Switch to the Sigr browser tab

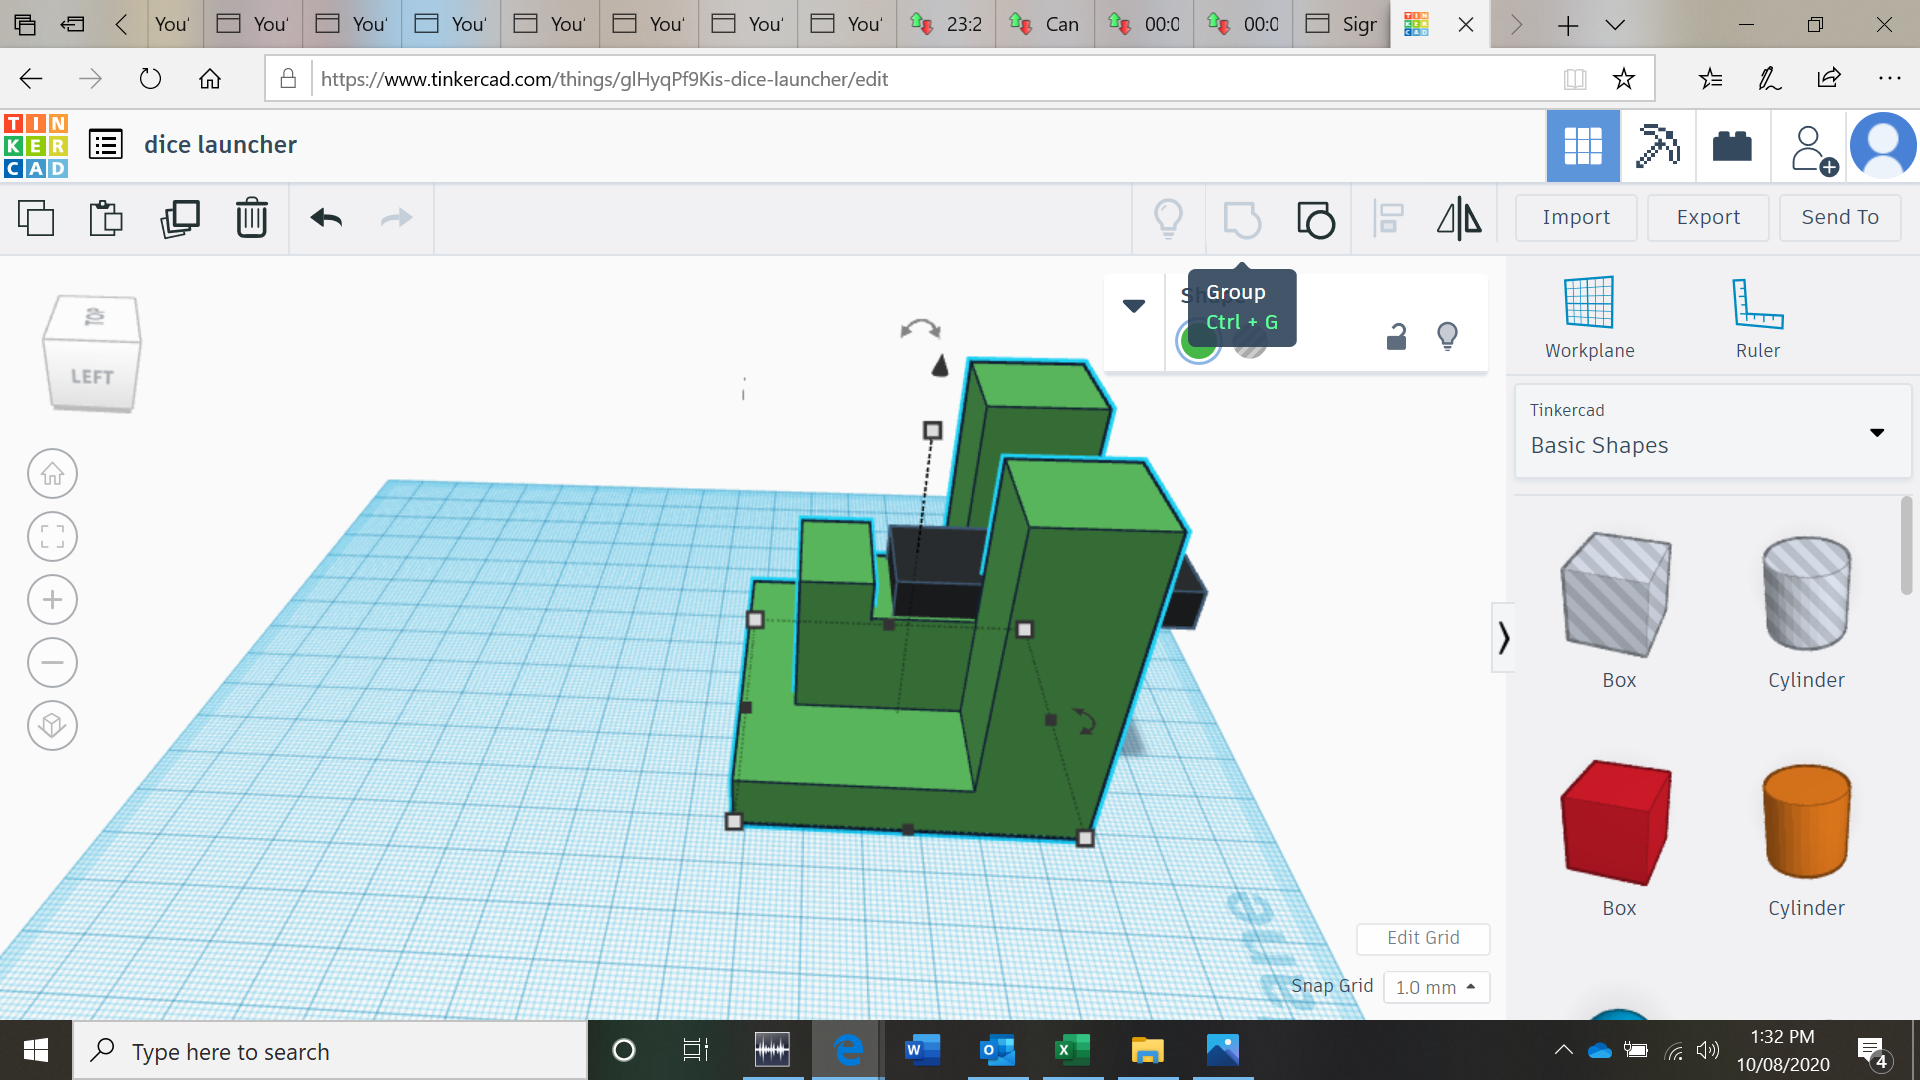1342,24
